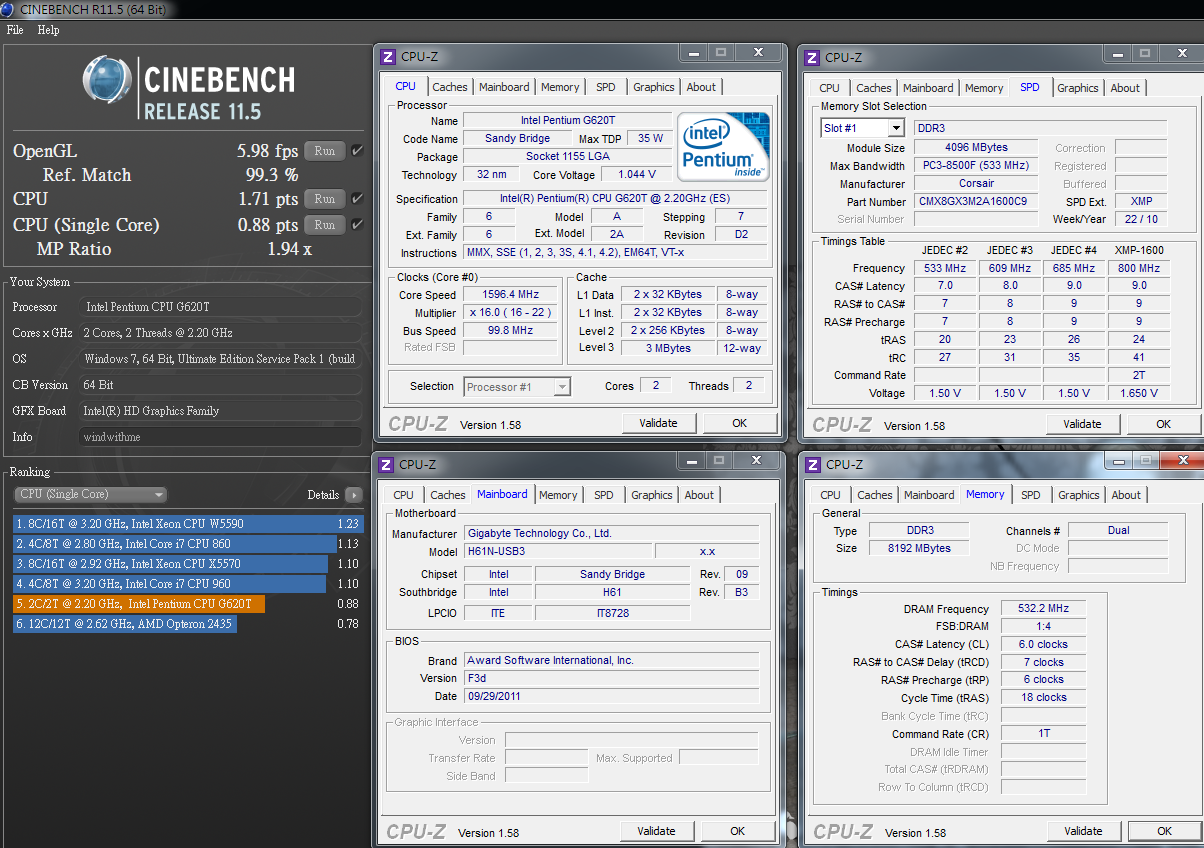
Task: Click Validate in the Memory window
Action: 1083,831
